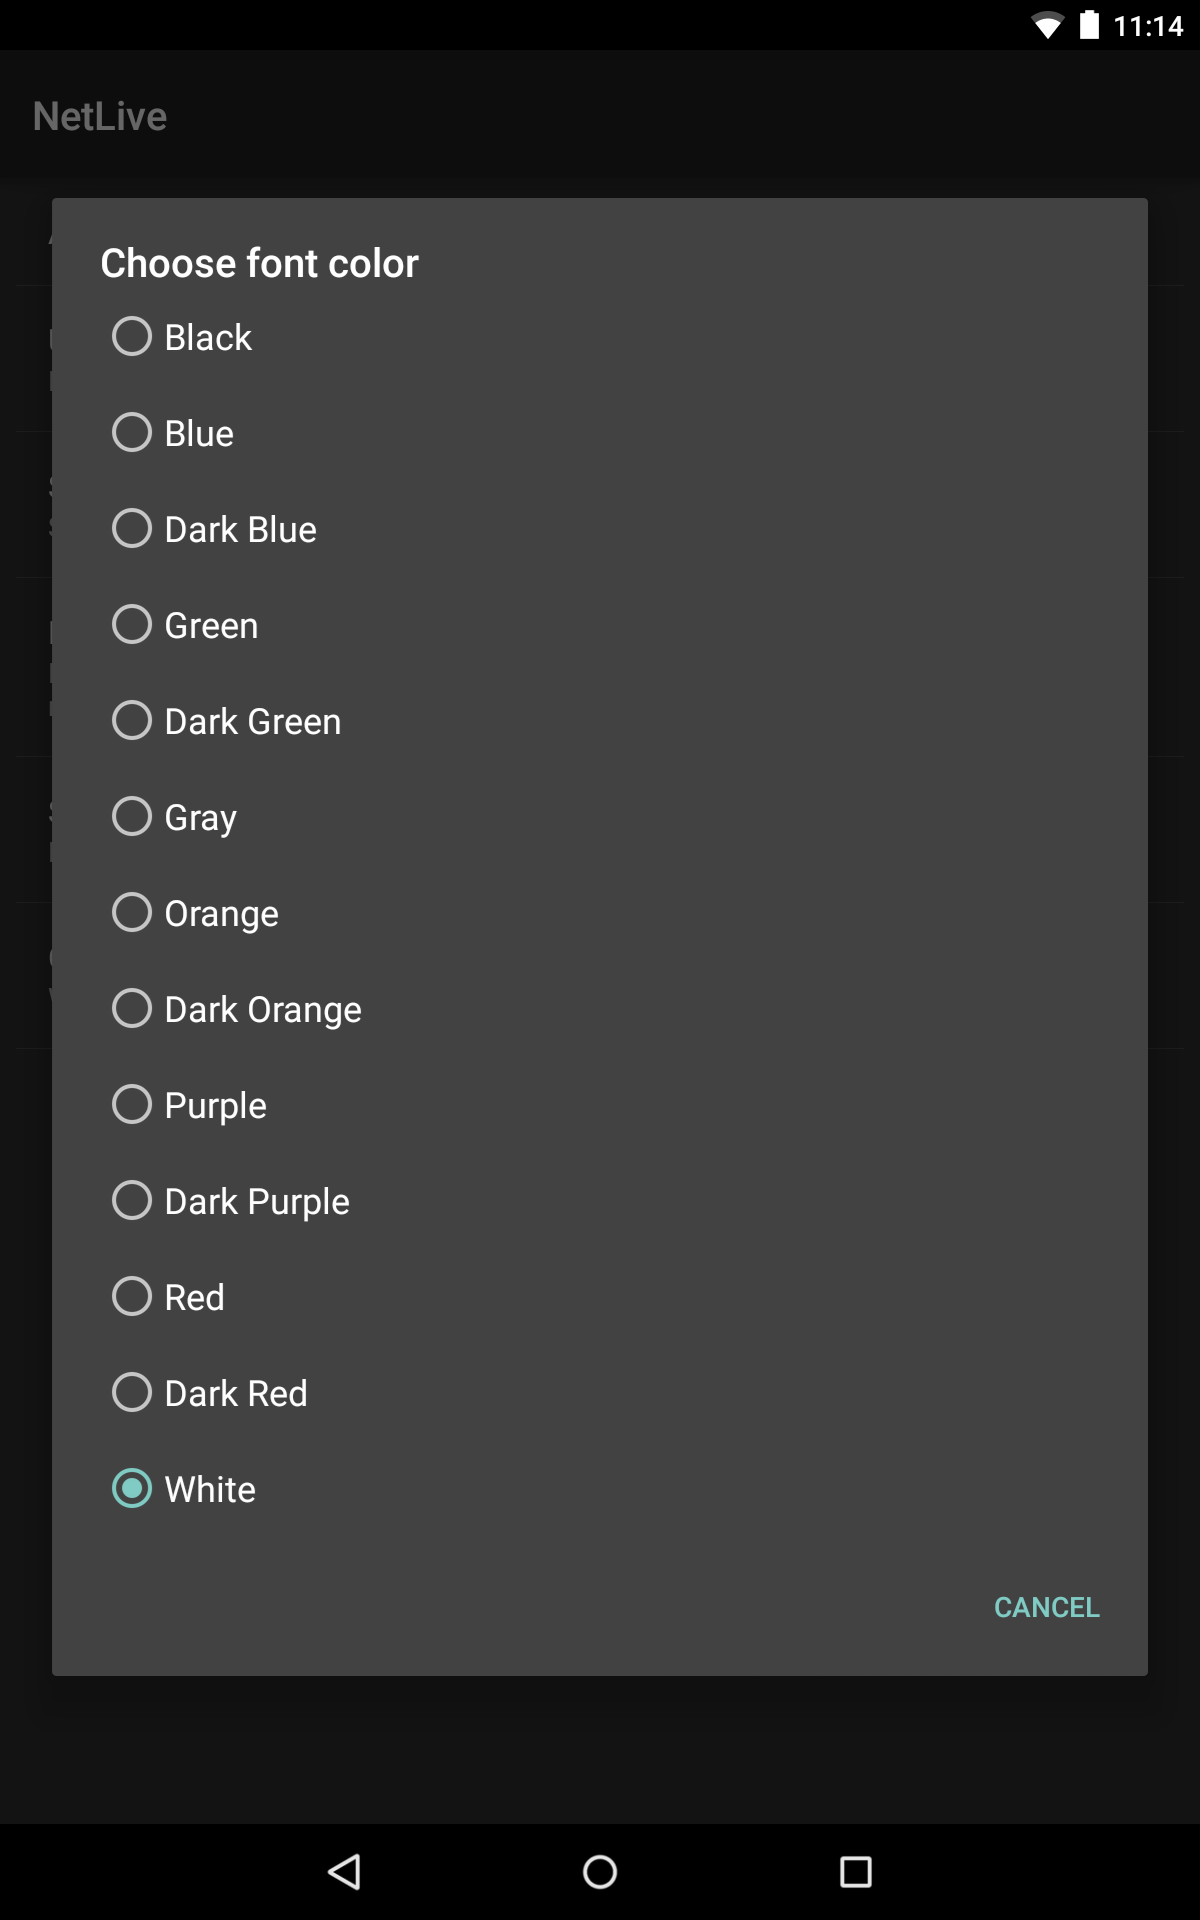
Task: Select the Orange radio button
Action: (x=132, y=913)
